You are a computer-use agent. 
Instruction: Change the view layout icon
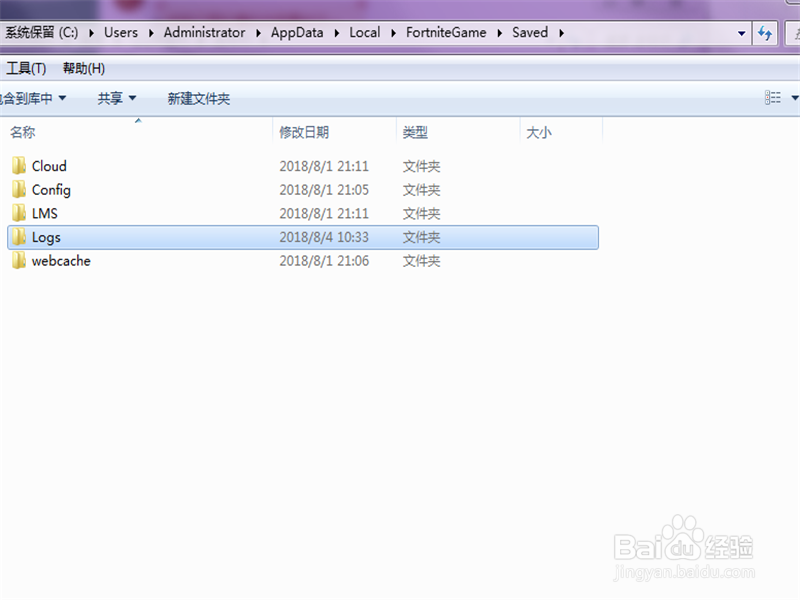coord(772,97)
